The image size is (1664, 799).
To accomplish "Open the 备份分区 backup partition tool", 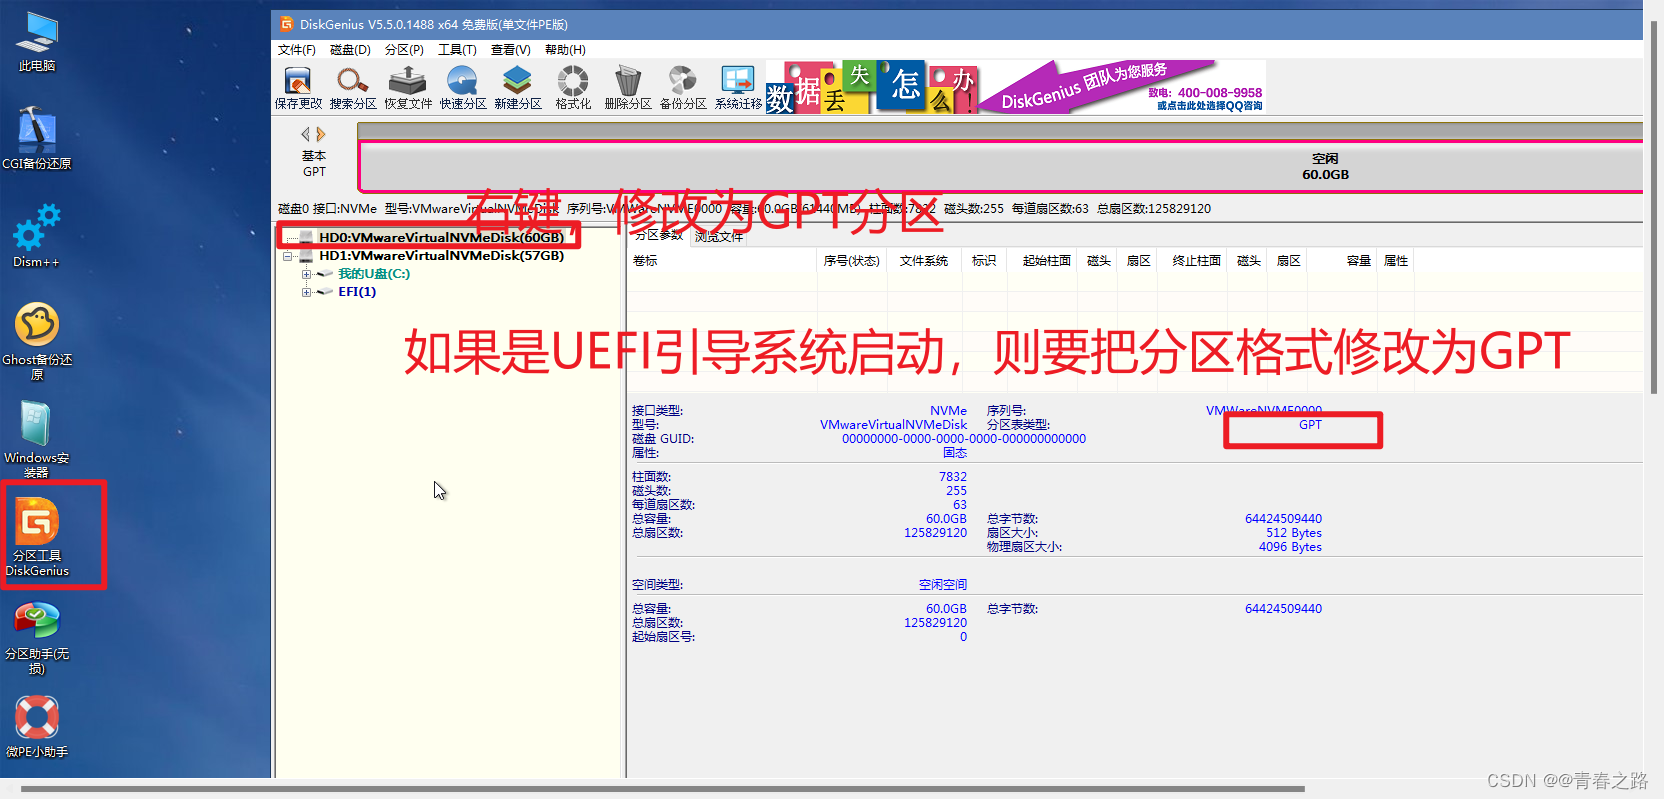I will tap(683, 87).
